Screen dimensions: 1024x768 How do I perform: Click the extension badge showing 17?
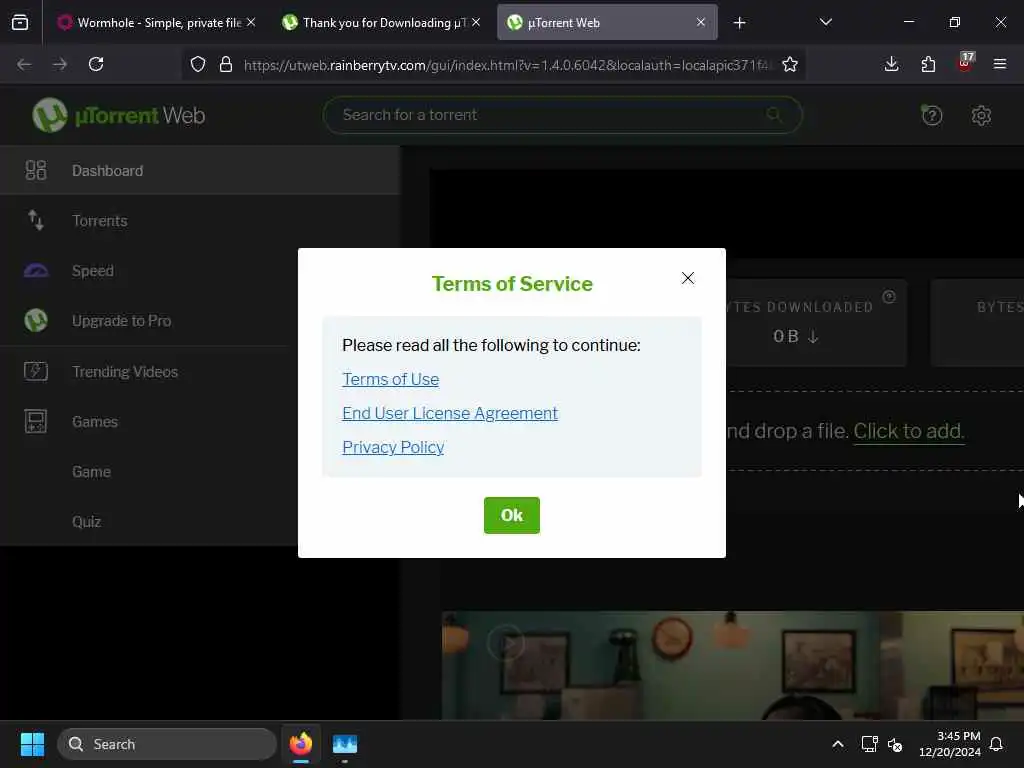tap(965, 62)
